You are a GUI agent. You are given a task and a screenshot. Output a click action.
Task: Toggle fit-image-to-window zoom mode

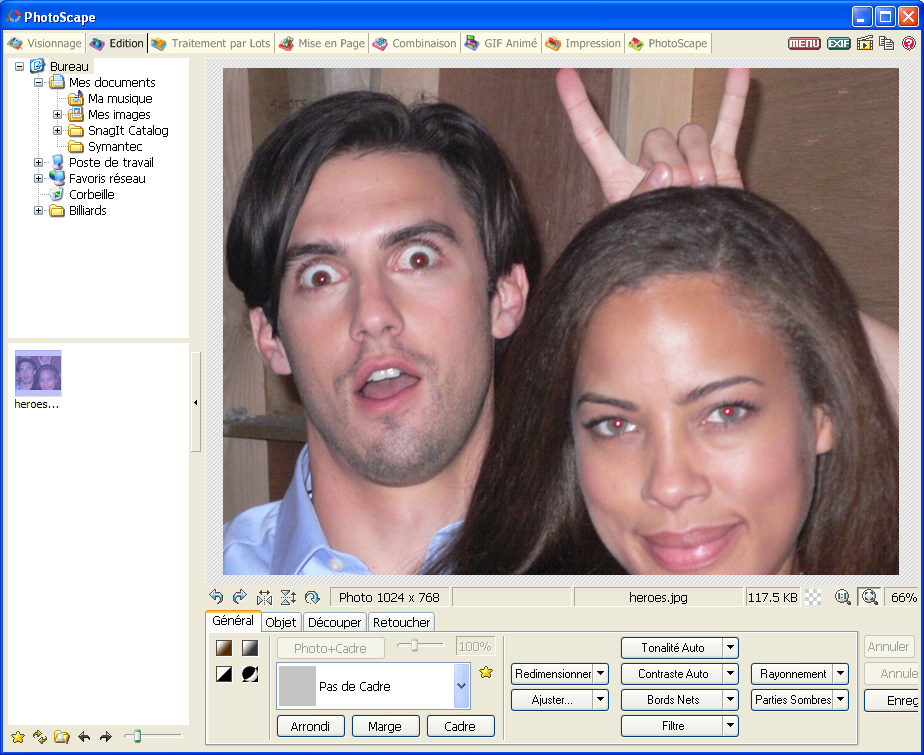(869, 597)
